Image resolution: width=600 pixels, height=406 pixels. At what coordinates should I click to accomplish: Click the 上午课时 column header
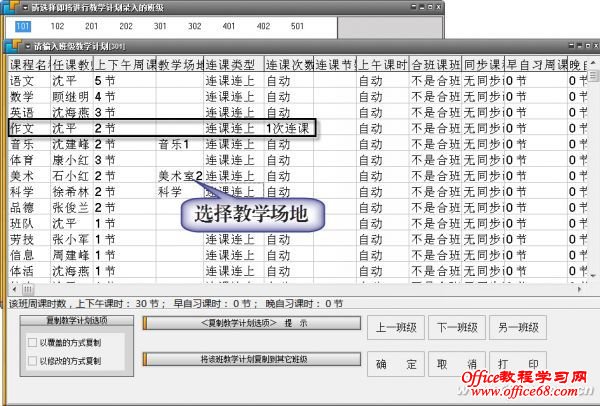(x=383, y=65)
